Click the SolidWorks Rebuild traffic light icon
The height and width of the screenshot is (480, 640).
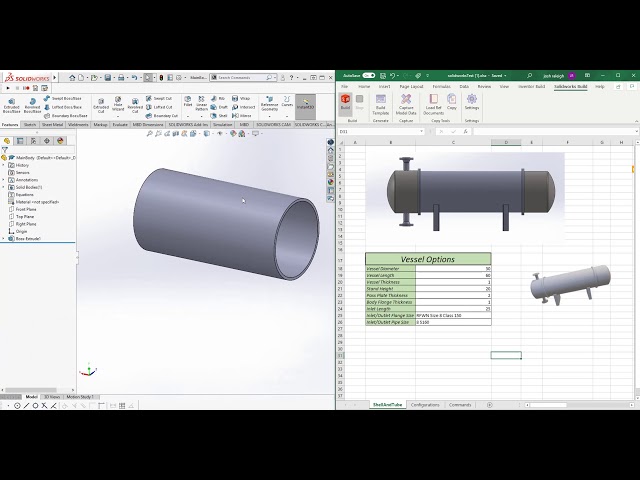point(161,77)
